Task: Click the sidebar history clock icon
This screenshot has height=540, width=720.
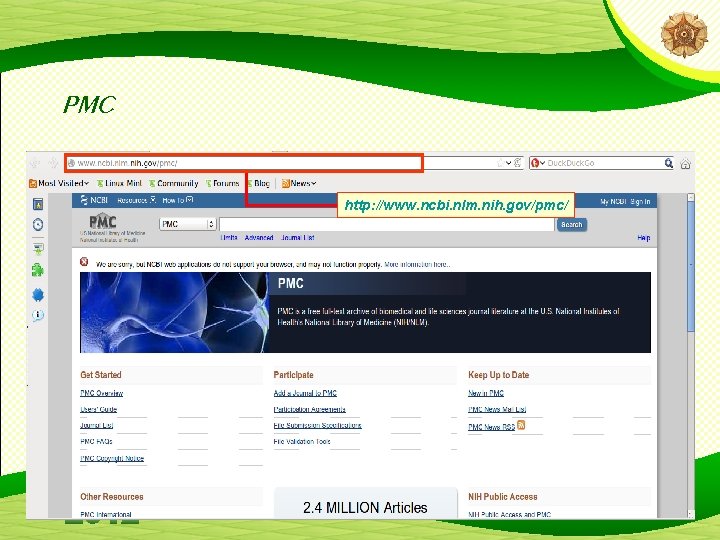Action: [x=38, y=225]
